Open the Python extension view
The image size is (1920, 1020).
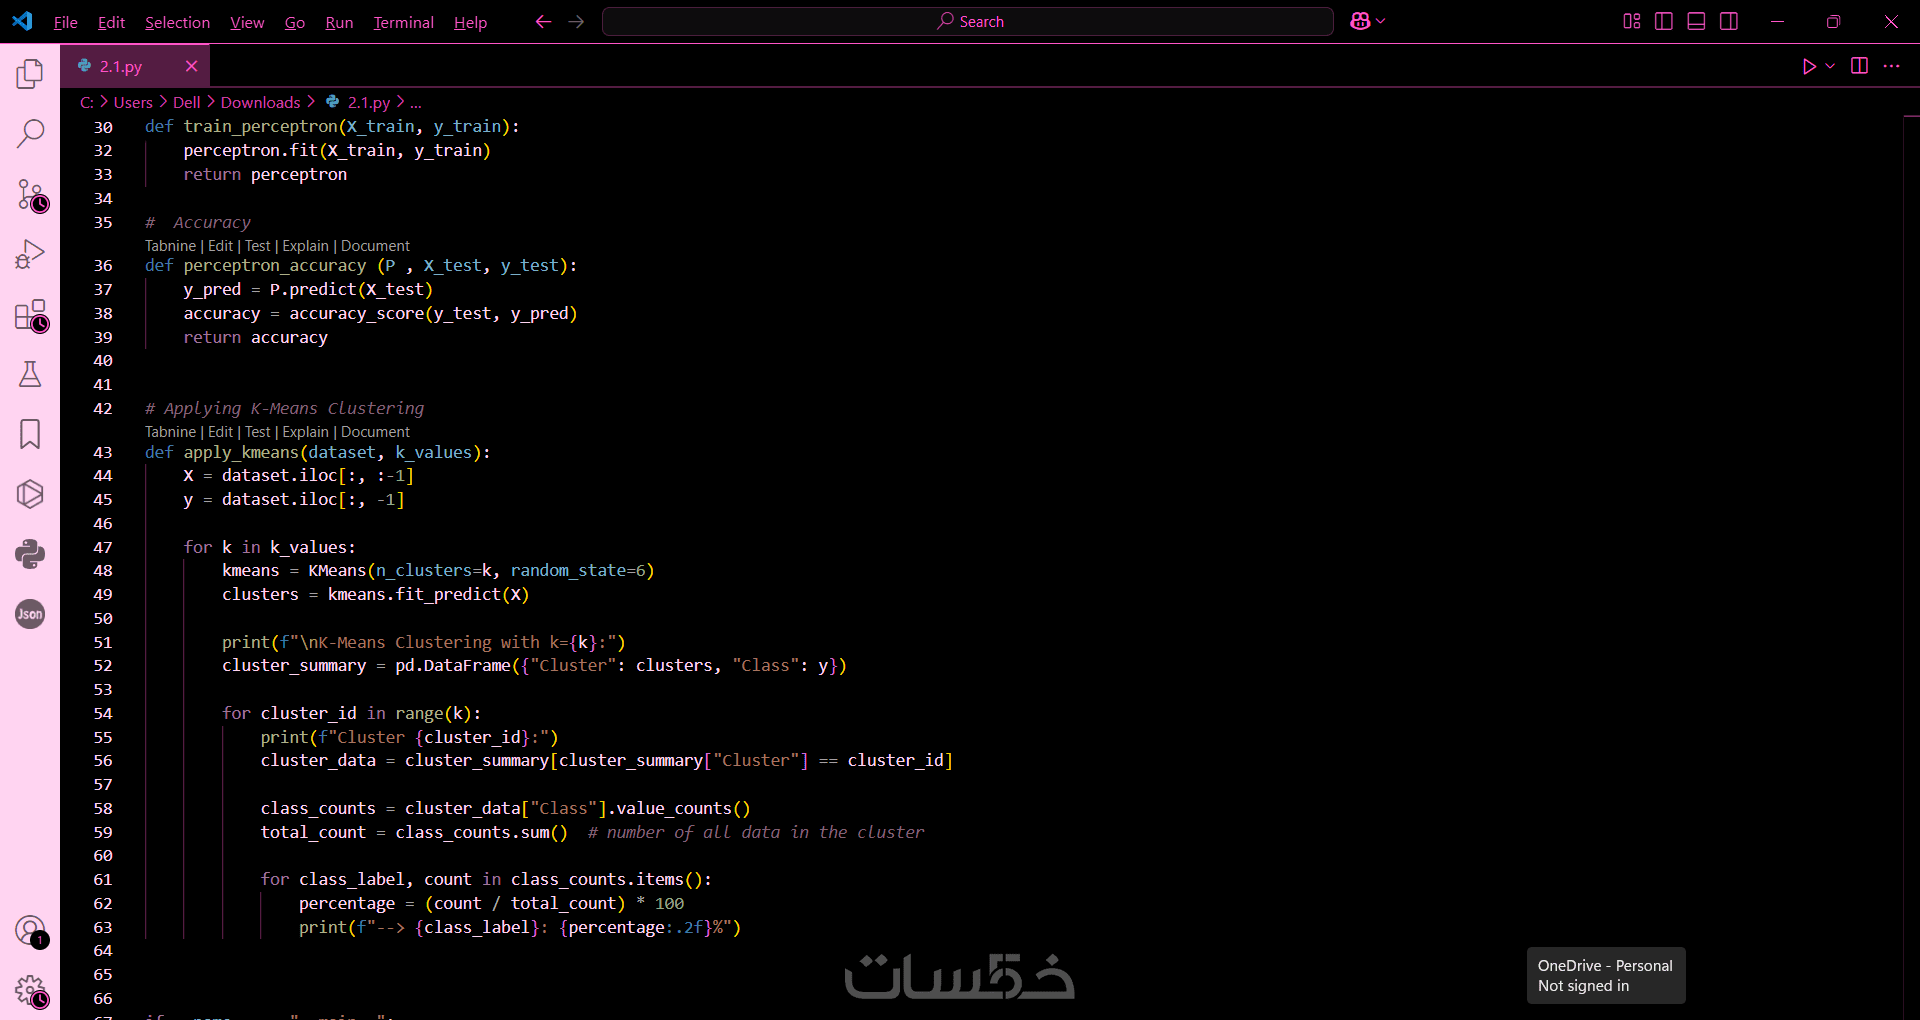click(x=30, y=554)
